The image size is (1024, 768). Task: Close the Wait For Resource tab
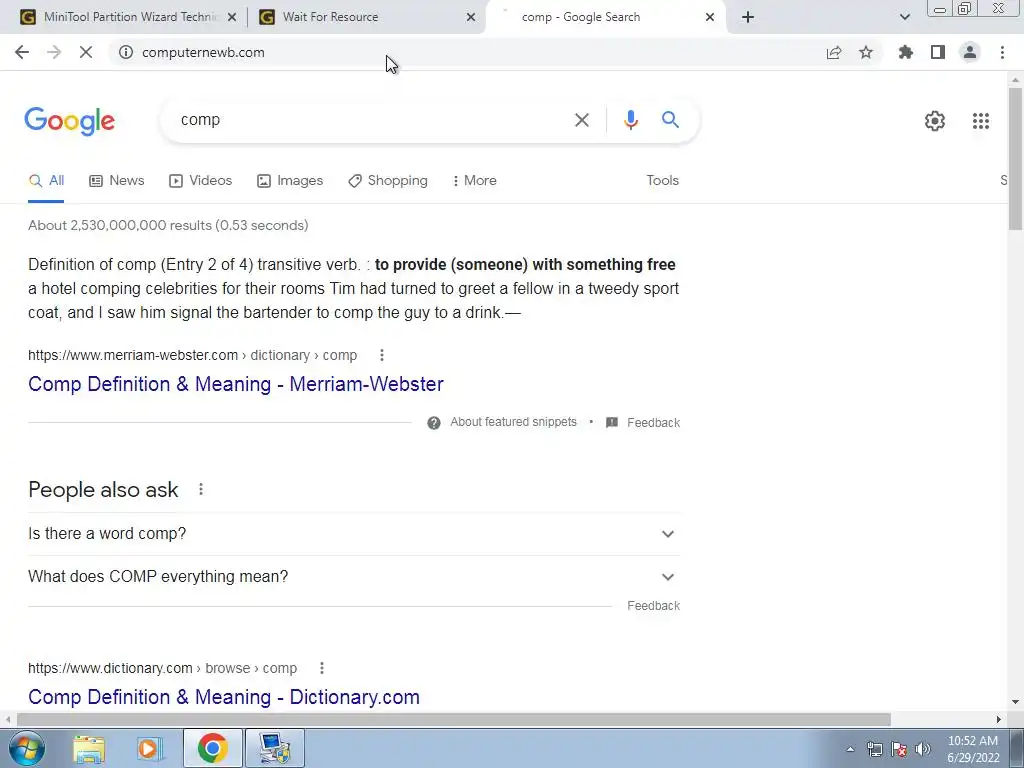click(471, 17)
